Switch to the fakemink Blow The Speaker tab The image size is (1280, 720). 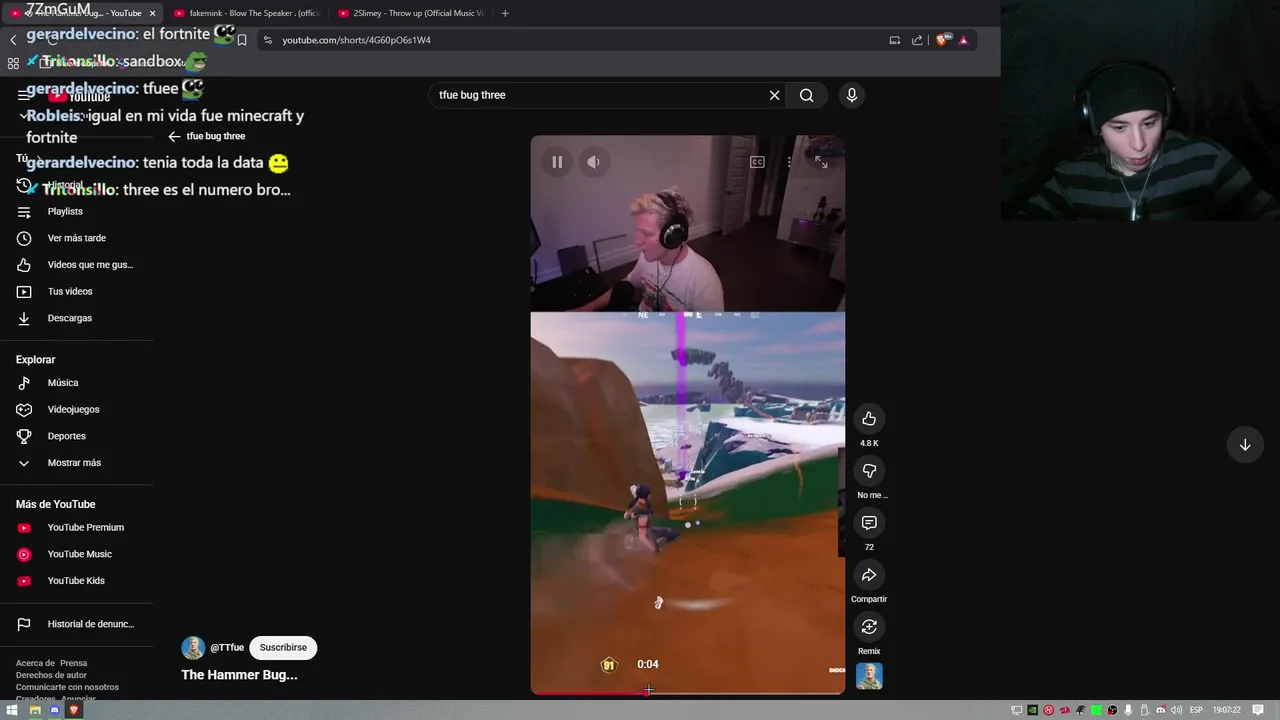[x=245, y=13]
